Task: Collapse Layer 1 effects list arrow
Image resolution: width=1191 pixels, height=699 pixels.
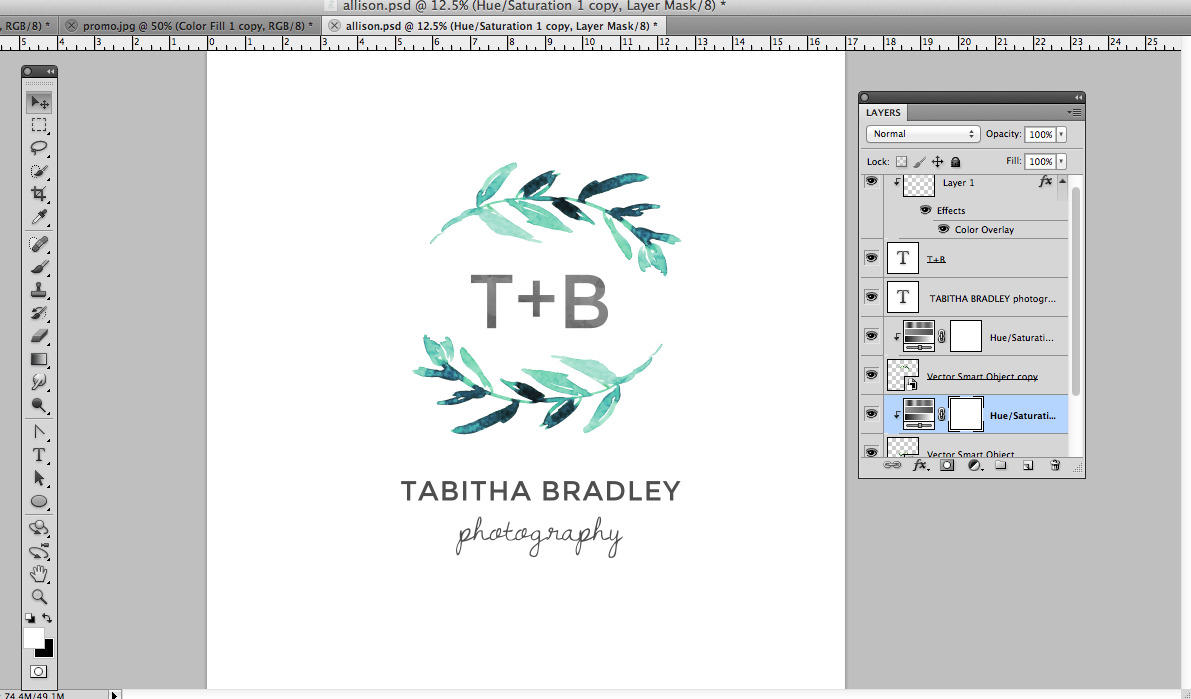Action: pyautogui.click(x=1062, y=181)
